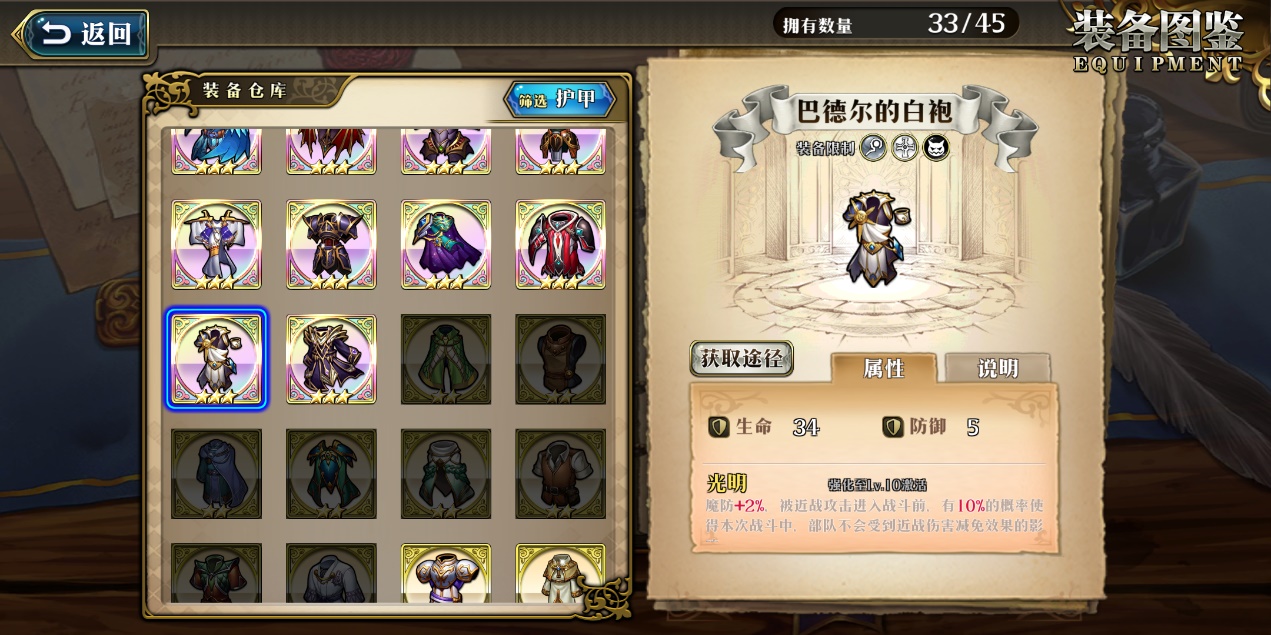
Task: Click the staff equipment restriction icon
Action: coord(873,148)
